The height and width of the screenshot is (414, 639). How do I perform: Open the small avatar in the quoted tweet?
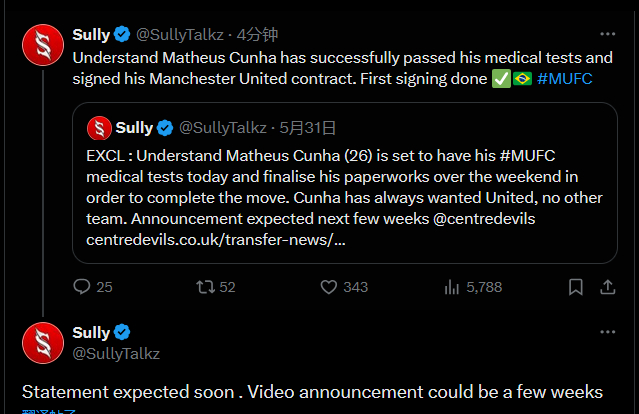tap(98, 127)
